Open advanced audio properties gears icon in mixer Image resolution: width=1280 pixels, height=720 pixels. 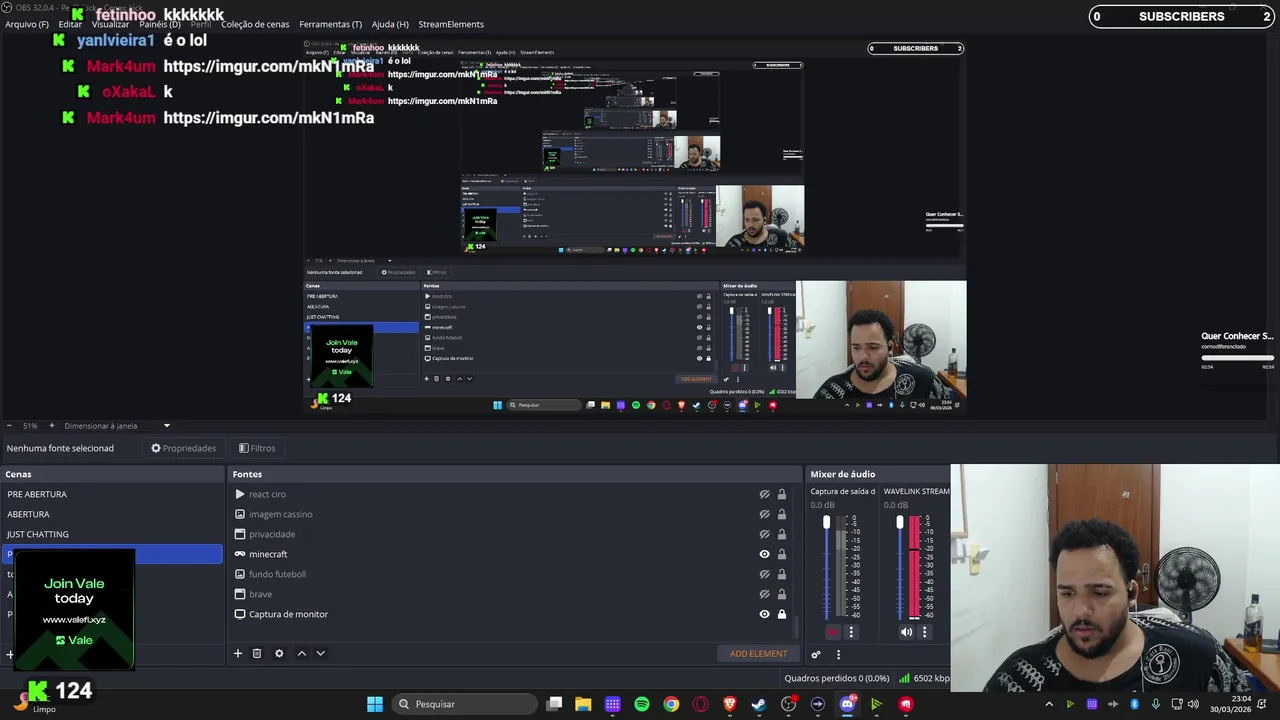(816, 654)
